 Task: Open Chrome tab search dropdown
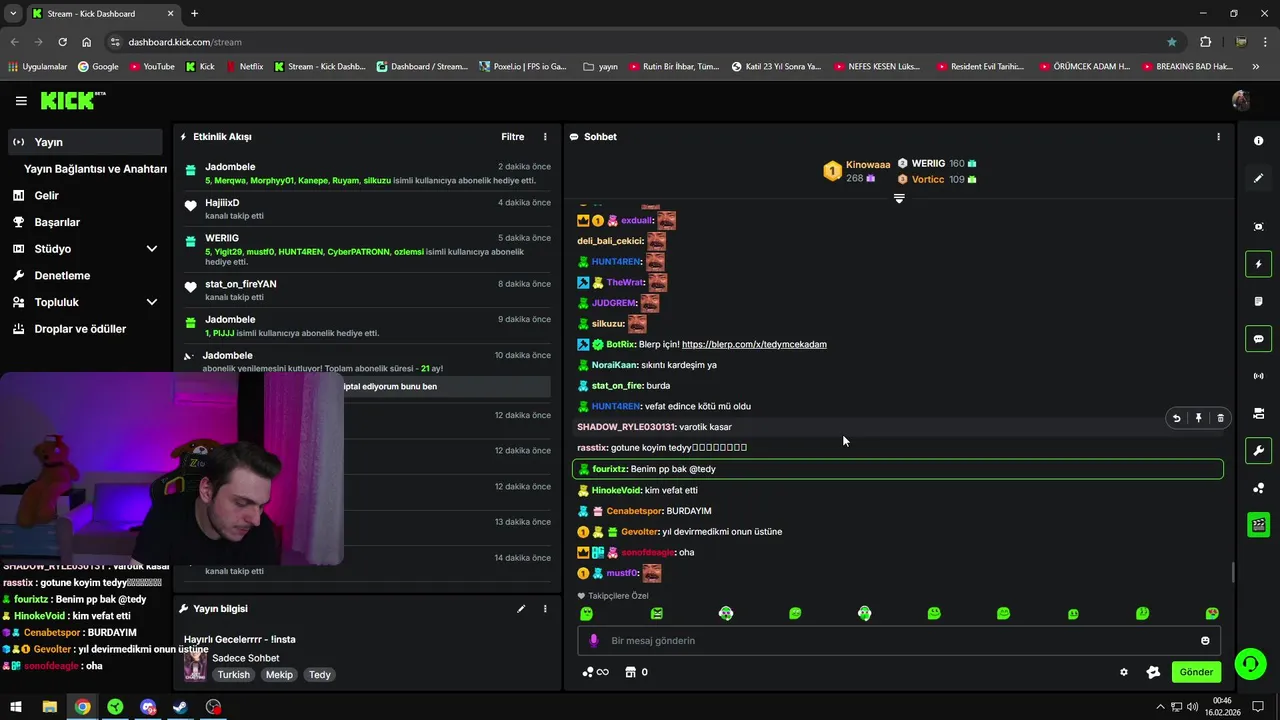(13, 13)
